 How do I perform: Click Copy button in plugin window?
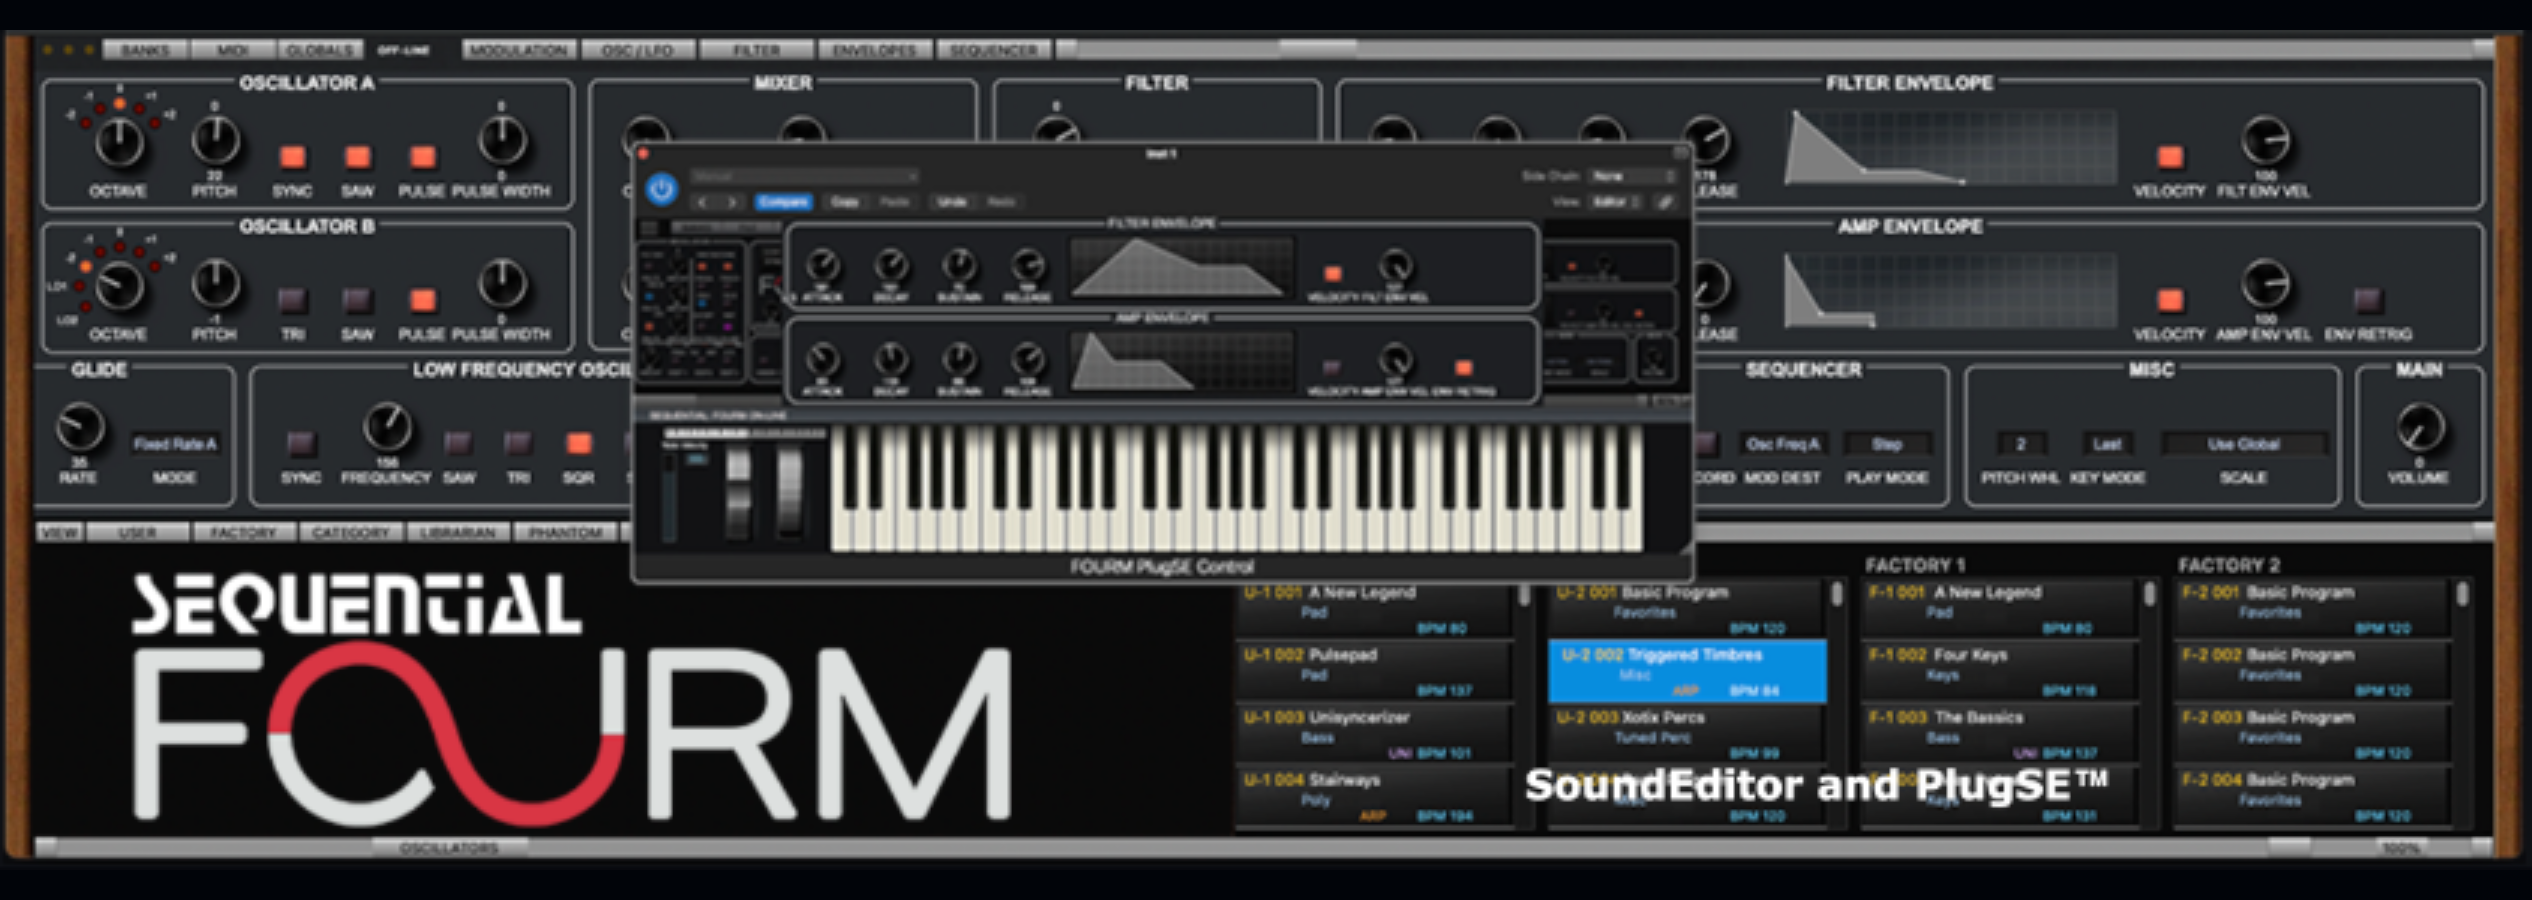pos(845,202)
